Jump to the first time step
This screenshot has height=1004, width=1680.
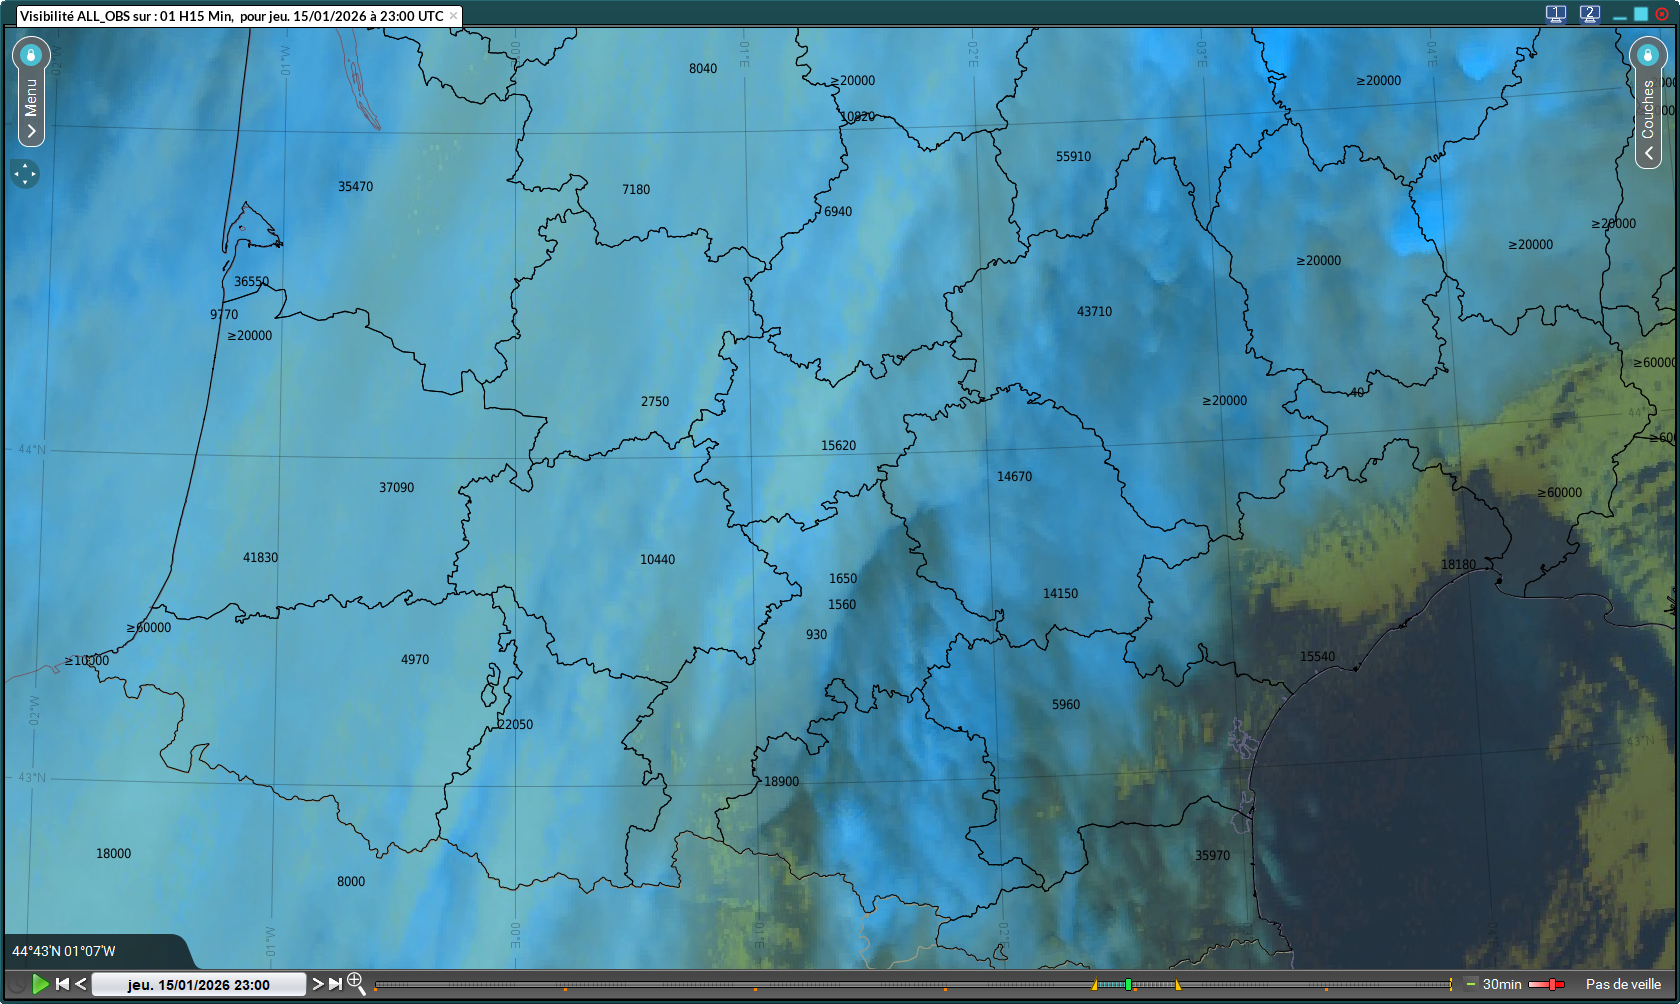[x=62, y=984]
